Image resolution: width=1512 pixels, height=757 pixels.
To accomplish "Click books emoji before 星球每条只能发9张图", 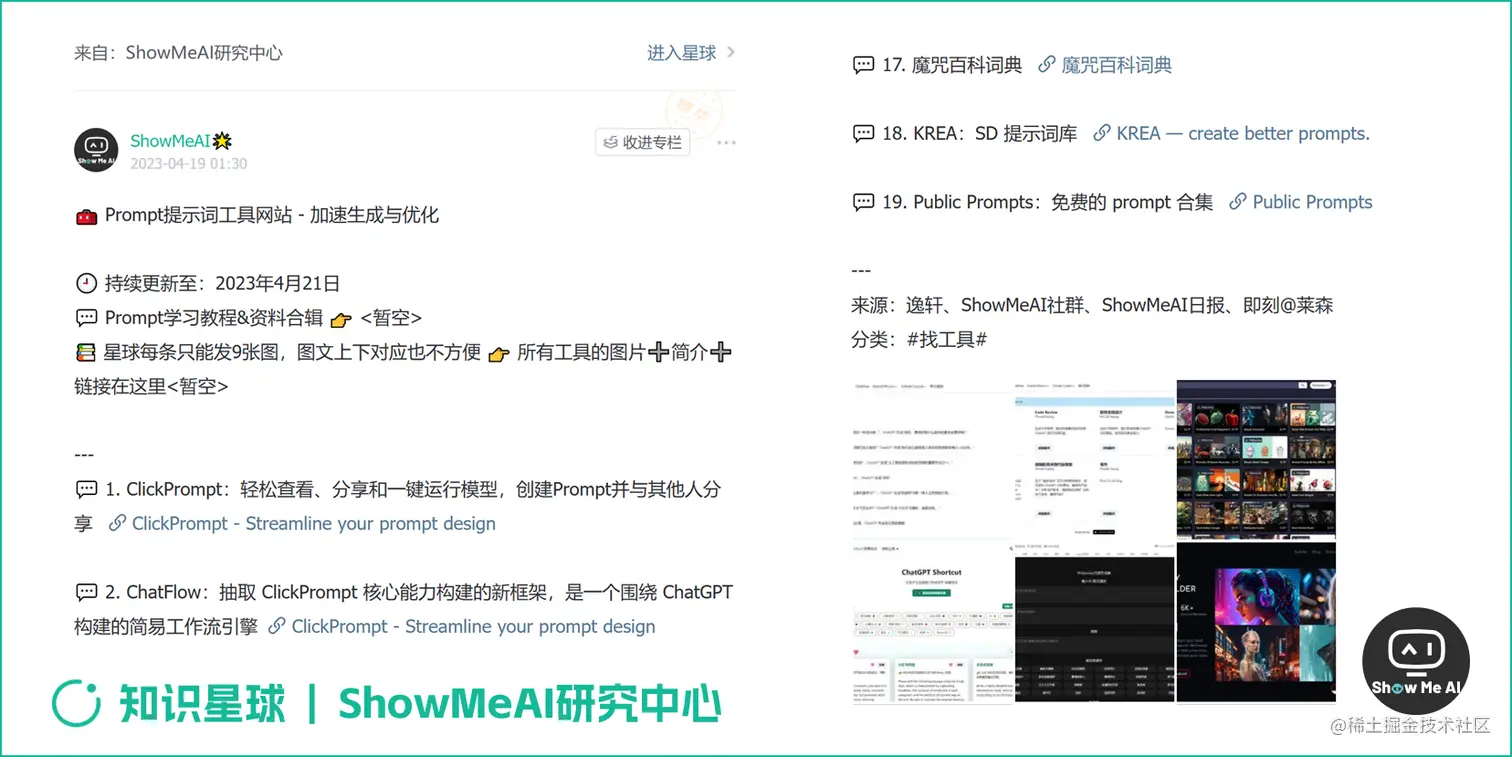I will point(86,352).
